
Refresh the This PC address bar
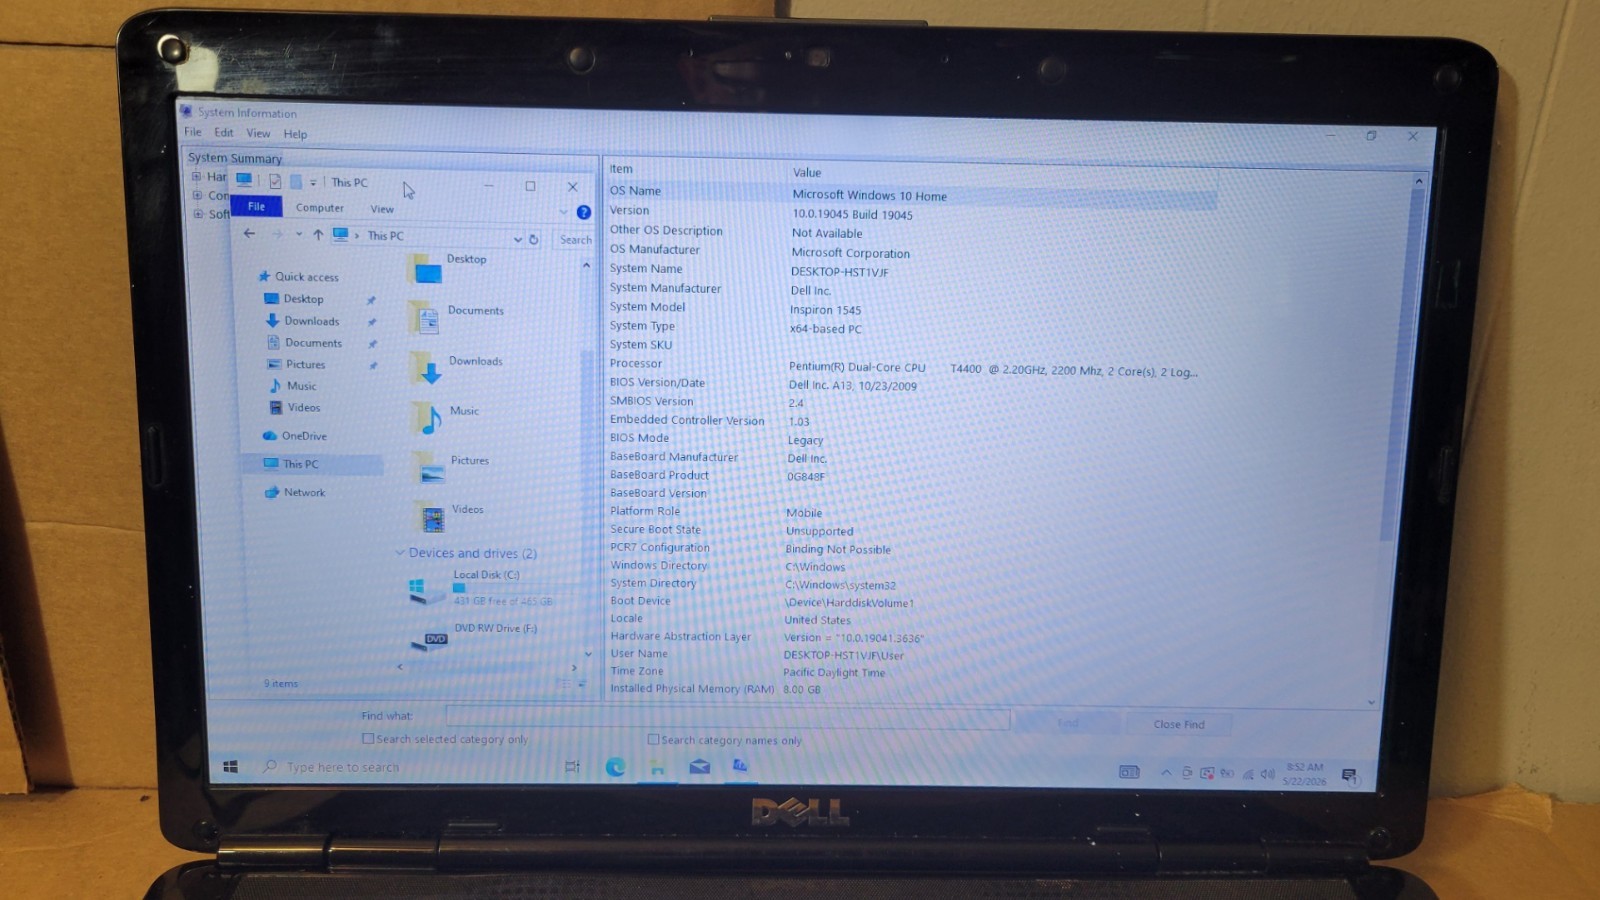[534, 239]
